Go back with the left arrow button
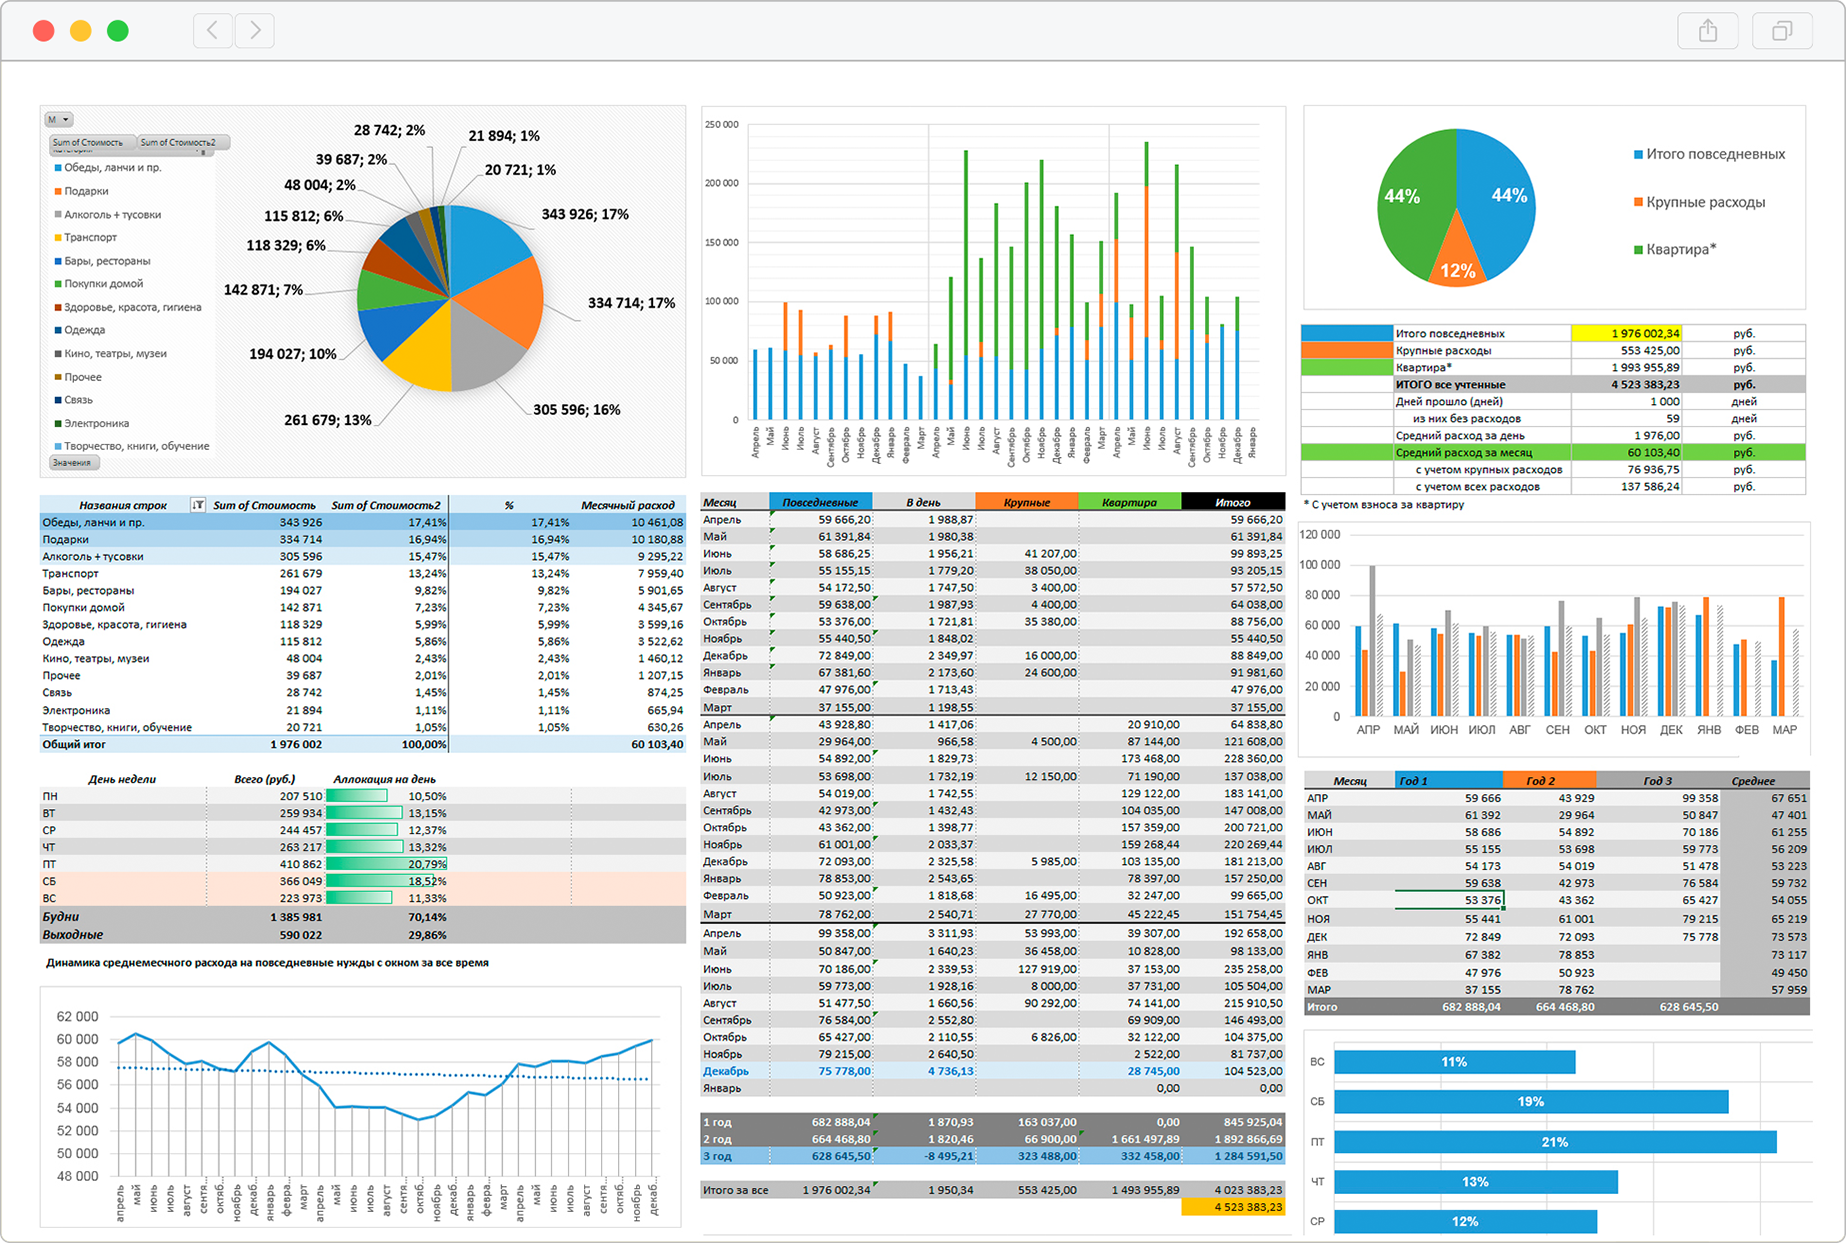1846x1243 pixels. [213, 31]
